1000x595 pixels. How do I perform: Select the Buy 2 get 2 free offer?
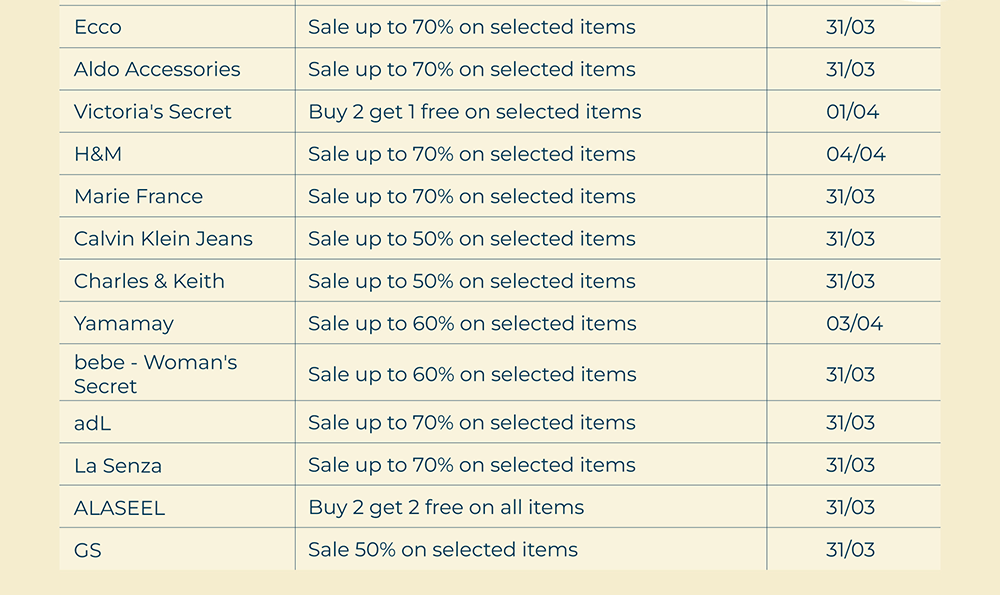coord(446,508)
